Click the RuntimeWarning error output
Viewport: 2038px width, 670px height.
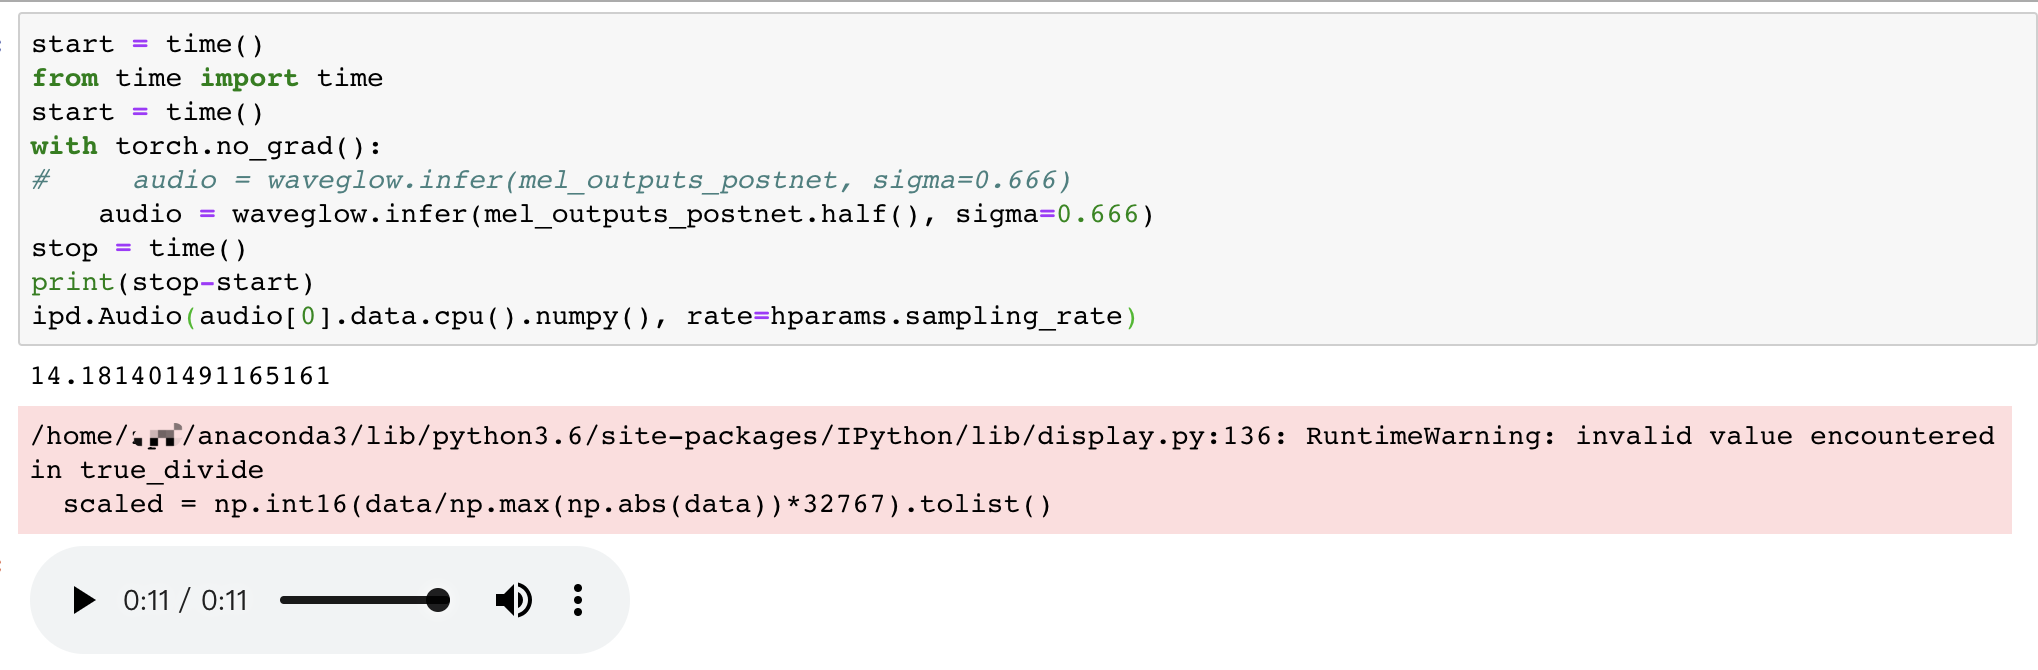[x=700, y=470]
